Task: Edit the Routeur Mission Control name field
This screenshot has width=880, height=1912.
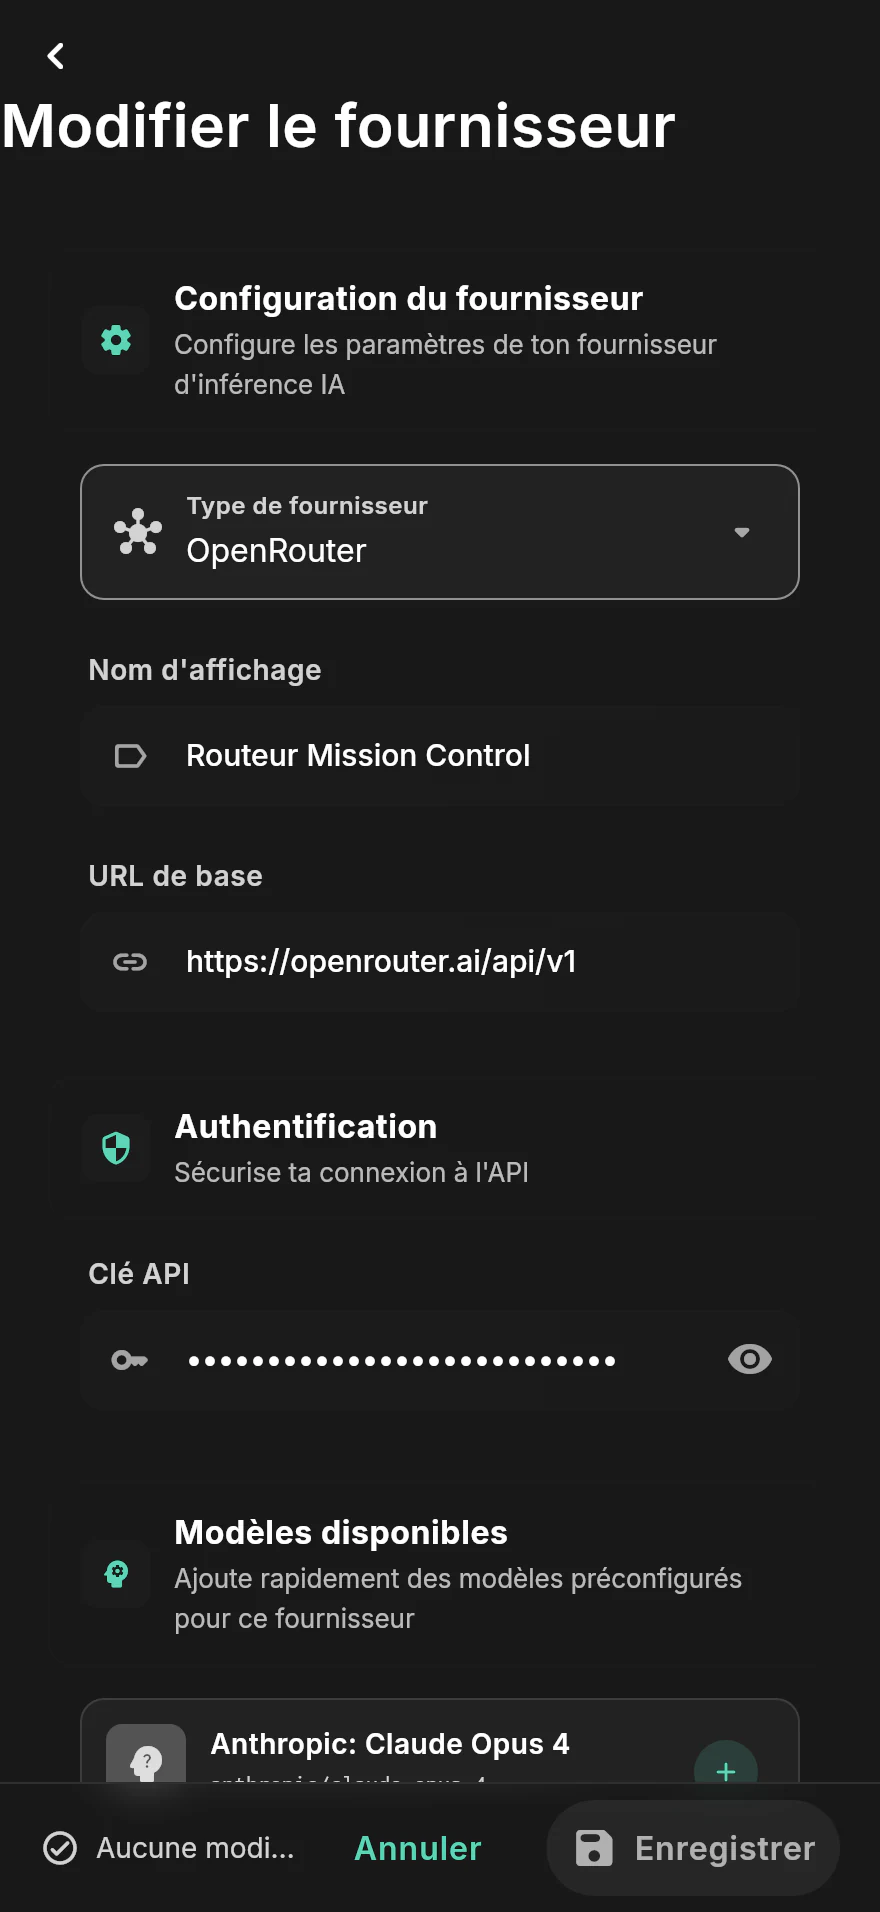Action: click(x=440, y=756)
